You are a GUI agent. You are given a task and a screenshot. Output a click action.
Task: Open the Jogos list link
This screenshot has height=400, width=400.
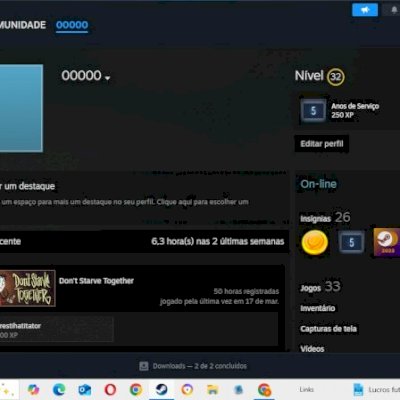(311, 288)
